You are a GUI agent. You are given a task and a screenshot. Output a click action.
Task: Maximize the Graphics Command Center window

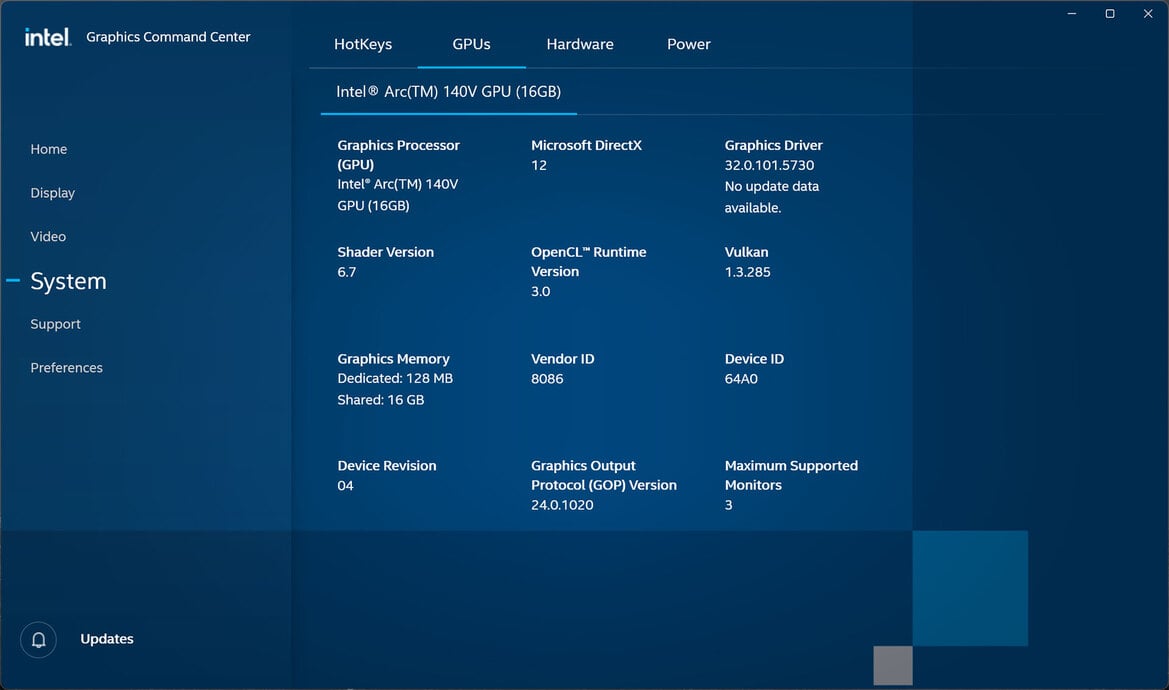(1109, 13)
